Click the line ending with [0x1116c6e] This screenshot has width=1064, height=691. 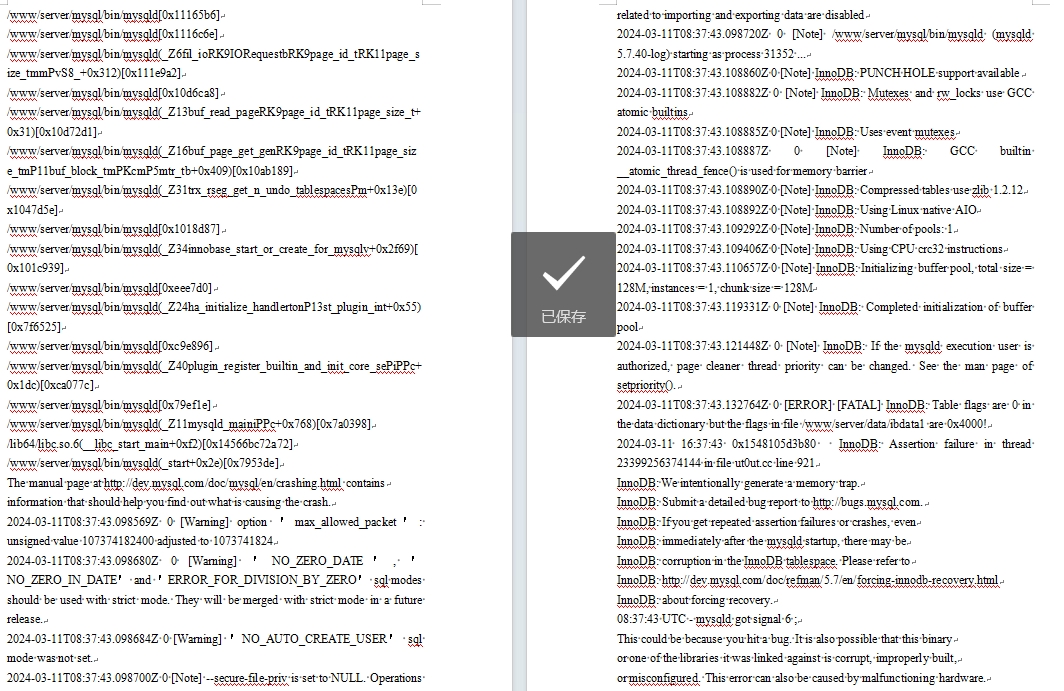point(113,34)
